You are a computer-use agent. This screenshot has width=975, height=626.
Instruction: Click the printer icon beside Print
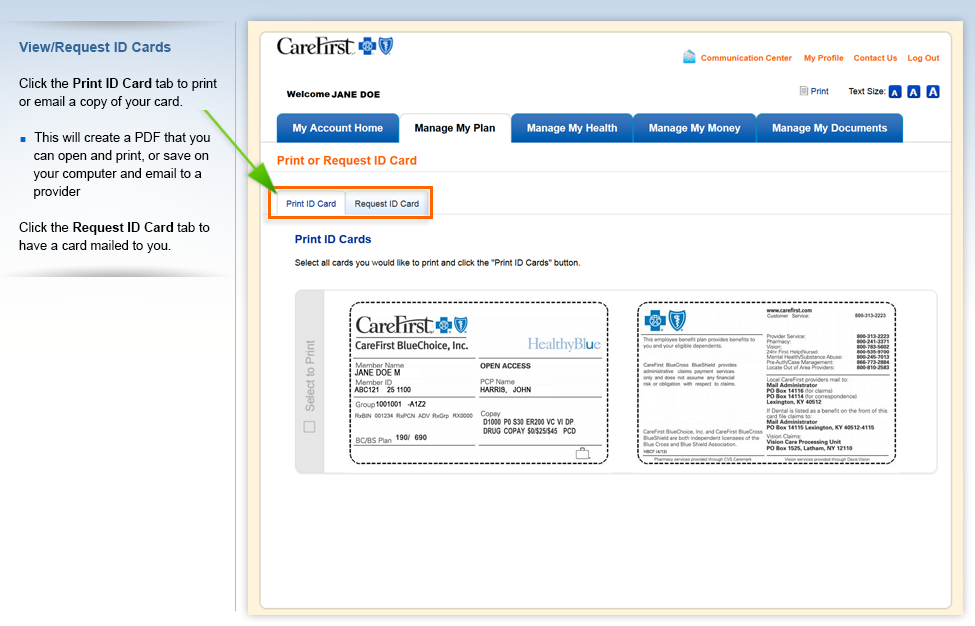[x=803, y=91]
